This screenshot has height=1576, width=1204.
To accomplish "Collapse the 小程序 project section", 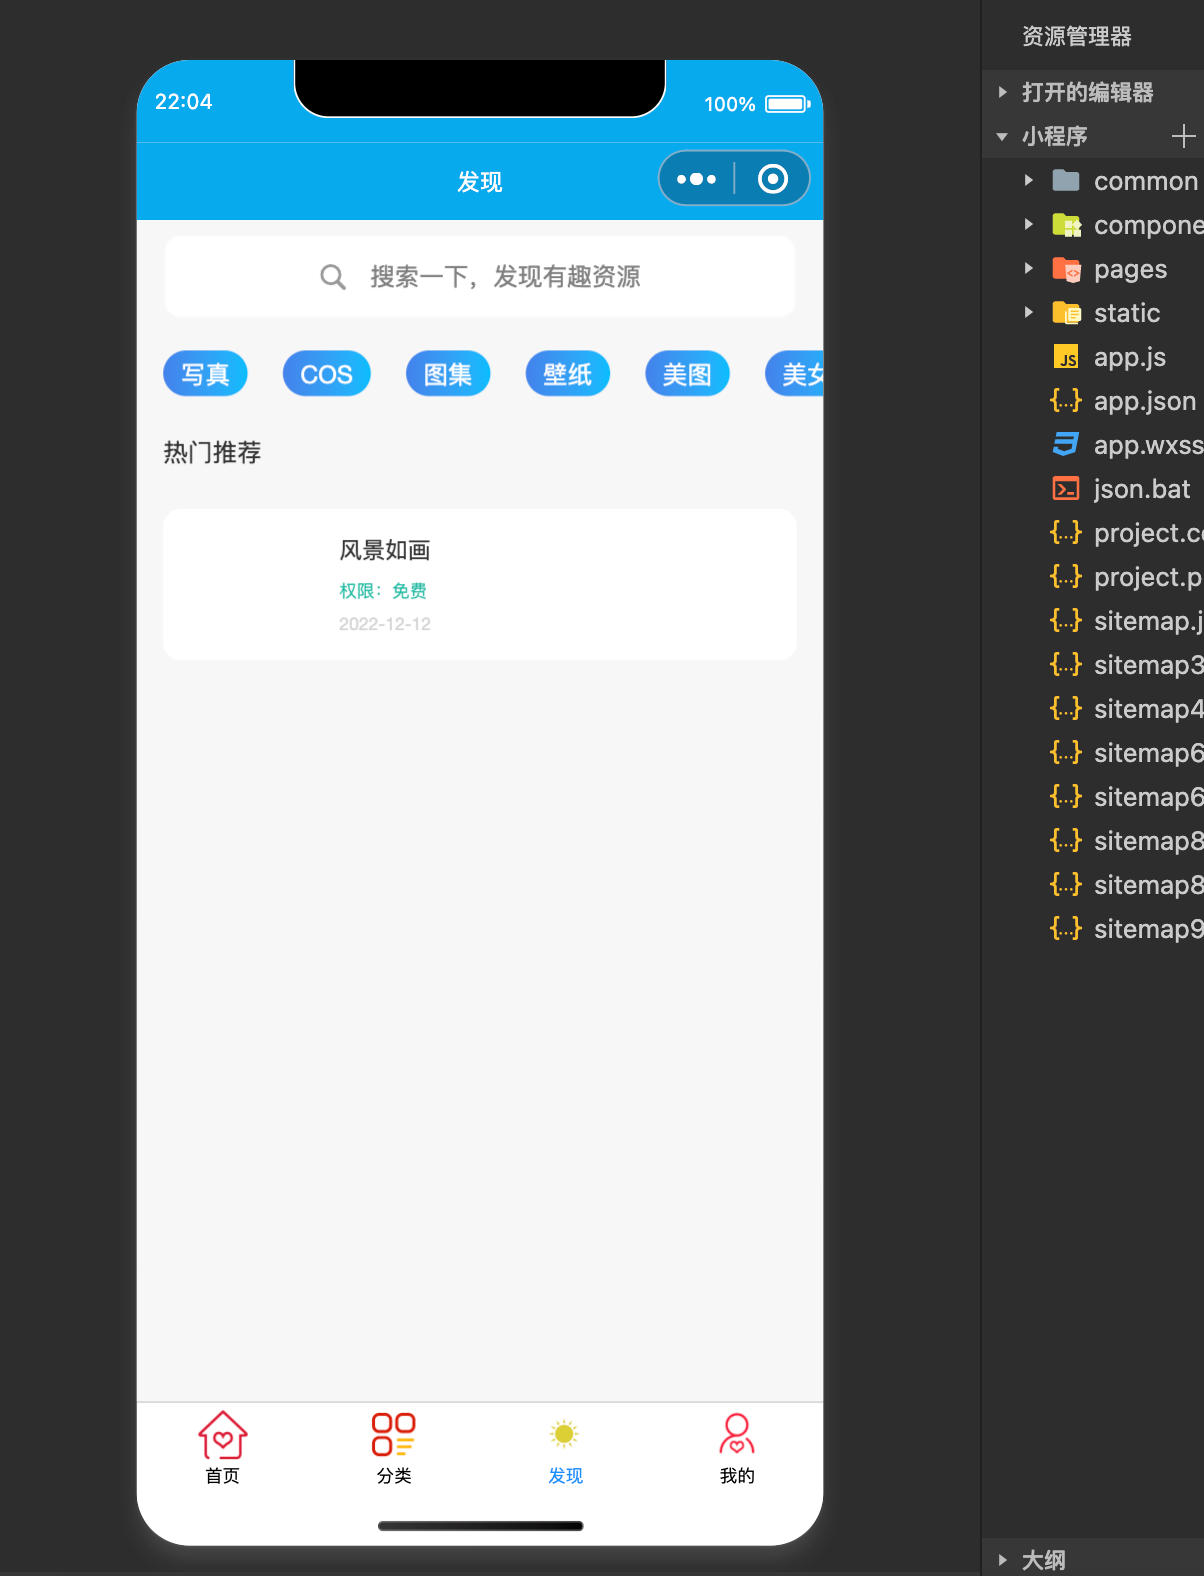I will 1002,136.
